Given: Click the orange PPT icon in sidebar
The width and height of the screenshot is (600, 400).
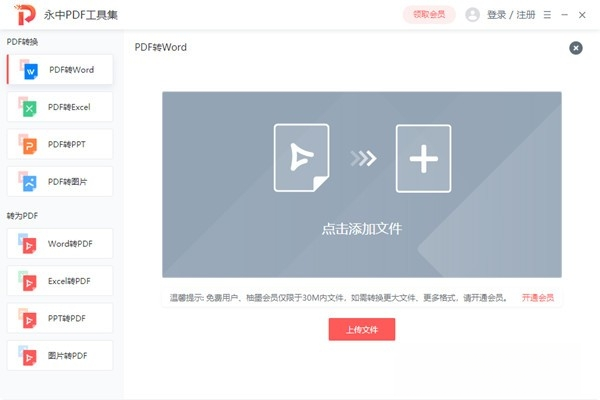Looking at the screenshot, I should 28,144.
